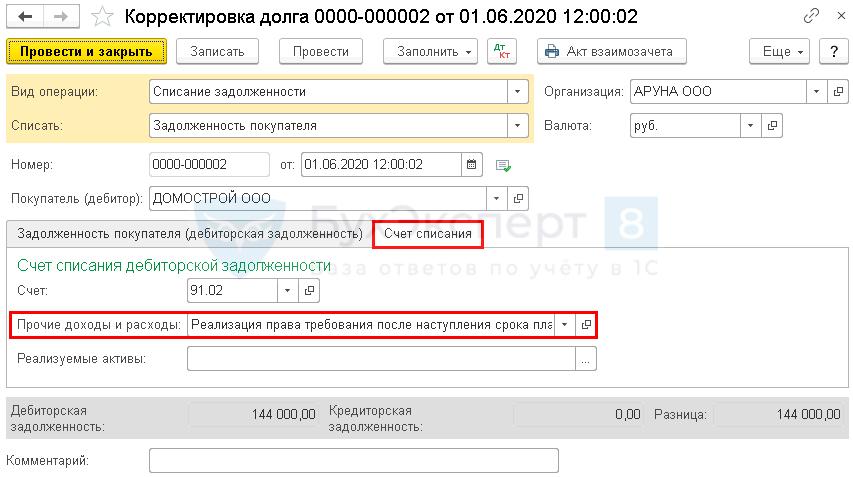Open calendar picker for document date
The image size is (853, 477).
click(x=472, y=164)
